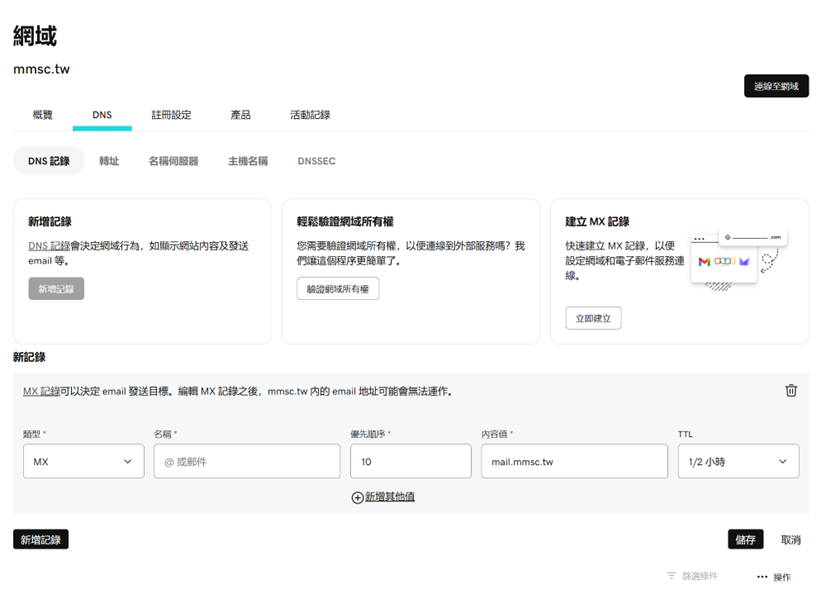Click the 名稱 input field
The image size is (831, 604).
click(x=247, y=461)
